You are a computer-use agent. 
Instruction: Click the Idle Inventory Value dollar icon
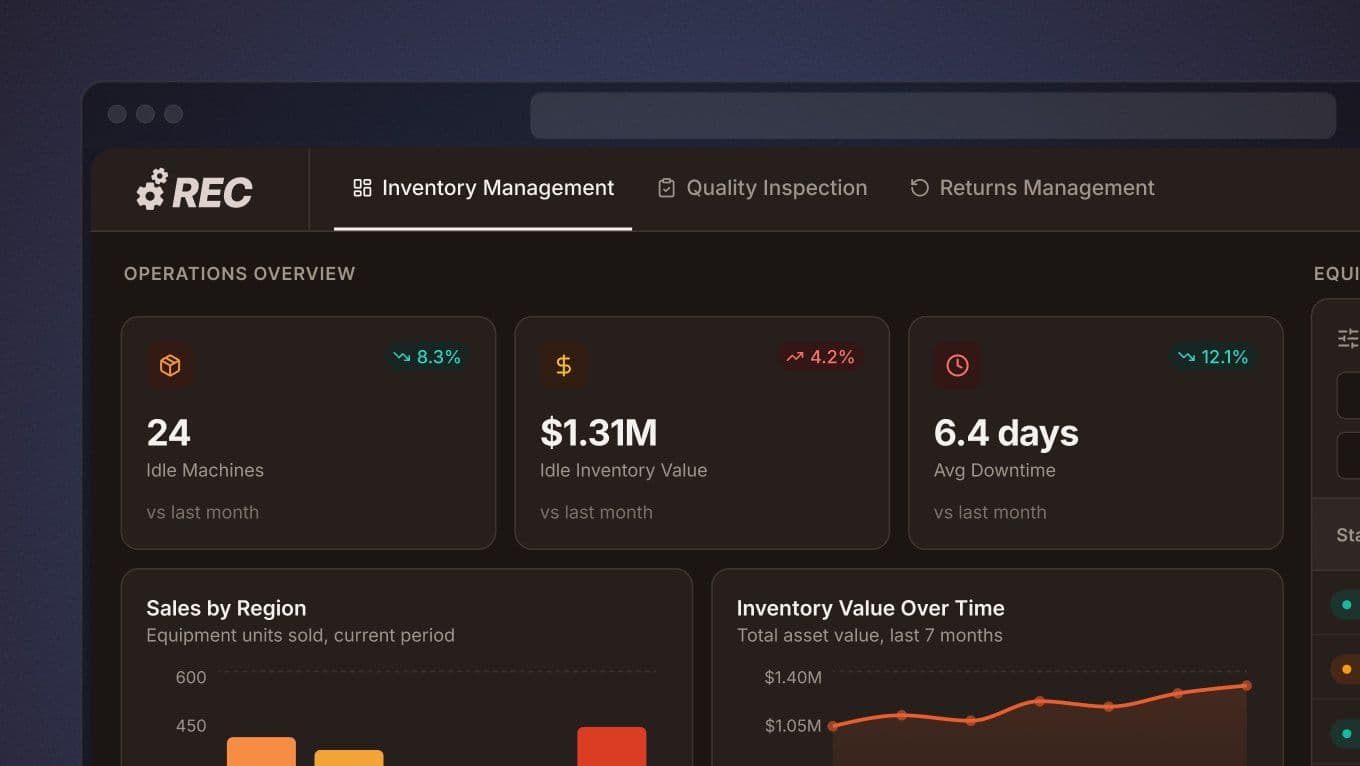[x=564, y=366]
